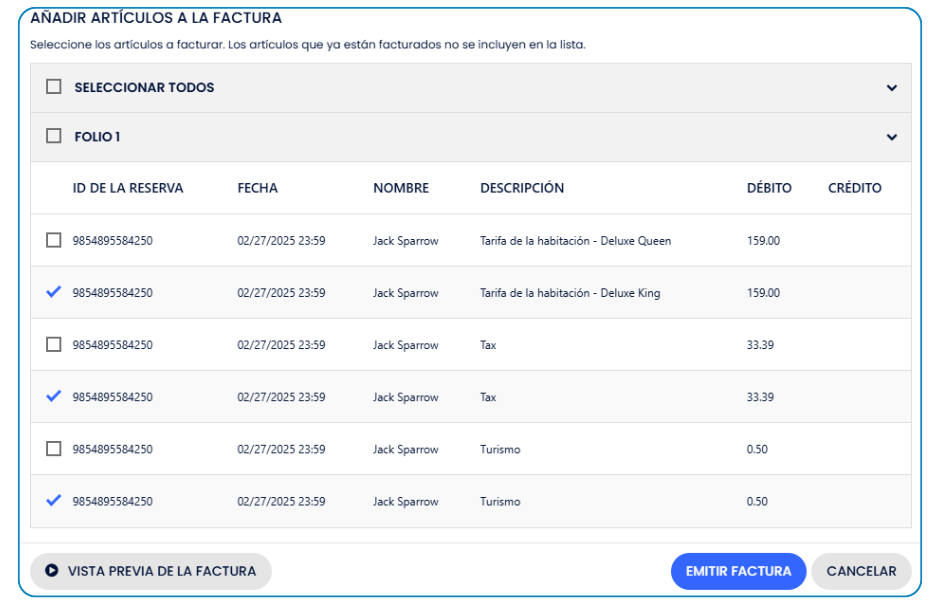940x606 pixels.
Task: Click the Nombre column header
Action: click(401, 188)
